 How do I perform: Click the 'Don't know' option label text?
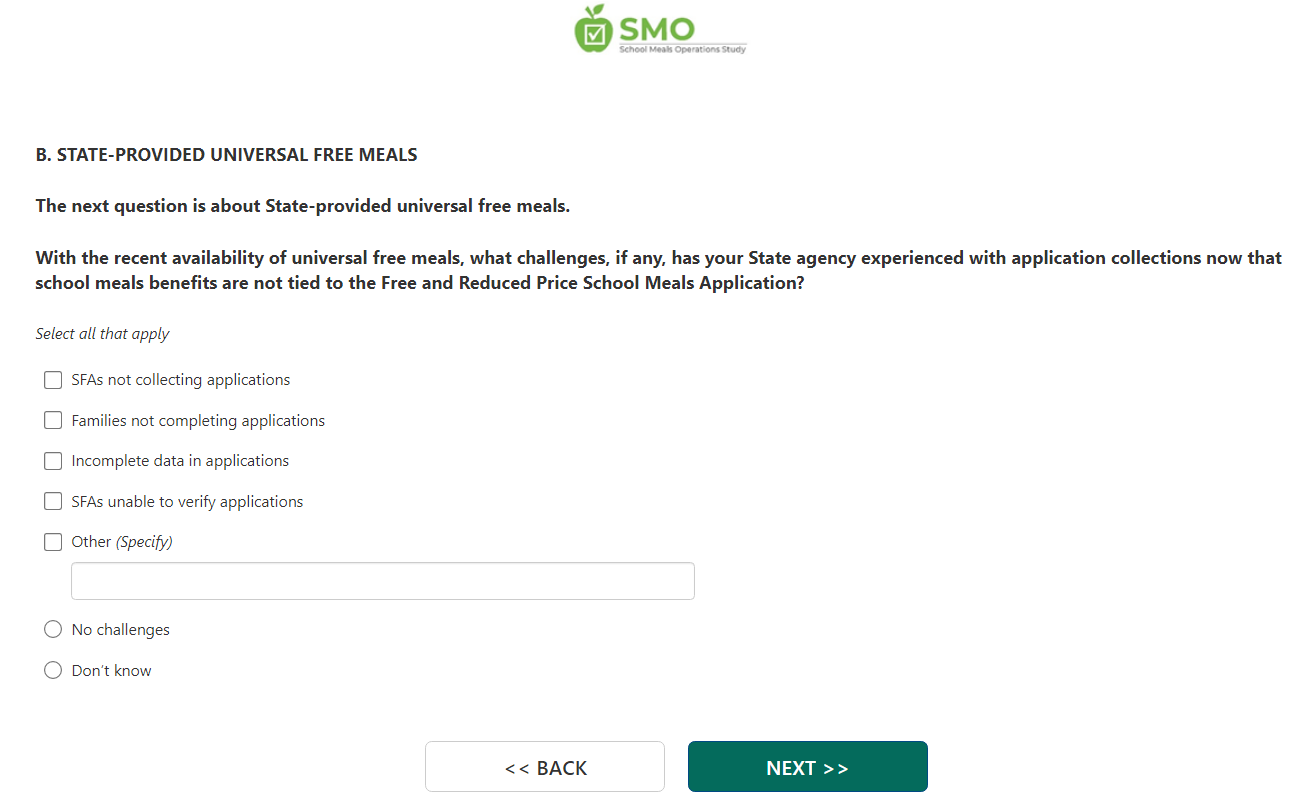pos(111,671)
